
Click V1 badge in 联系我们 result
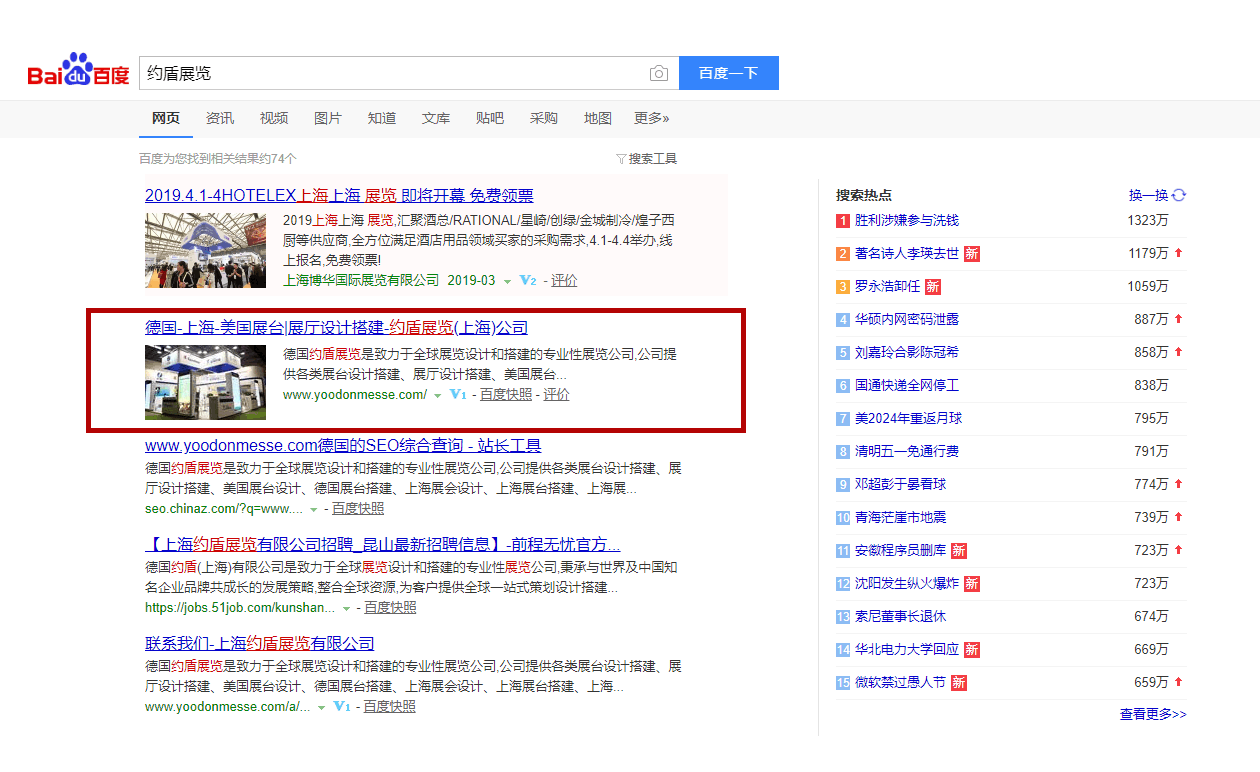[x=342, y=707]
